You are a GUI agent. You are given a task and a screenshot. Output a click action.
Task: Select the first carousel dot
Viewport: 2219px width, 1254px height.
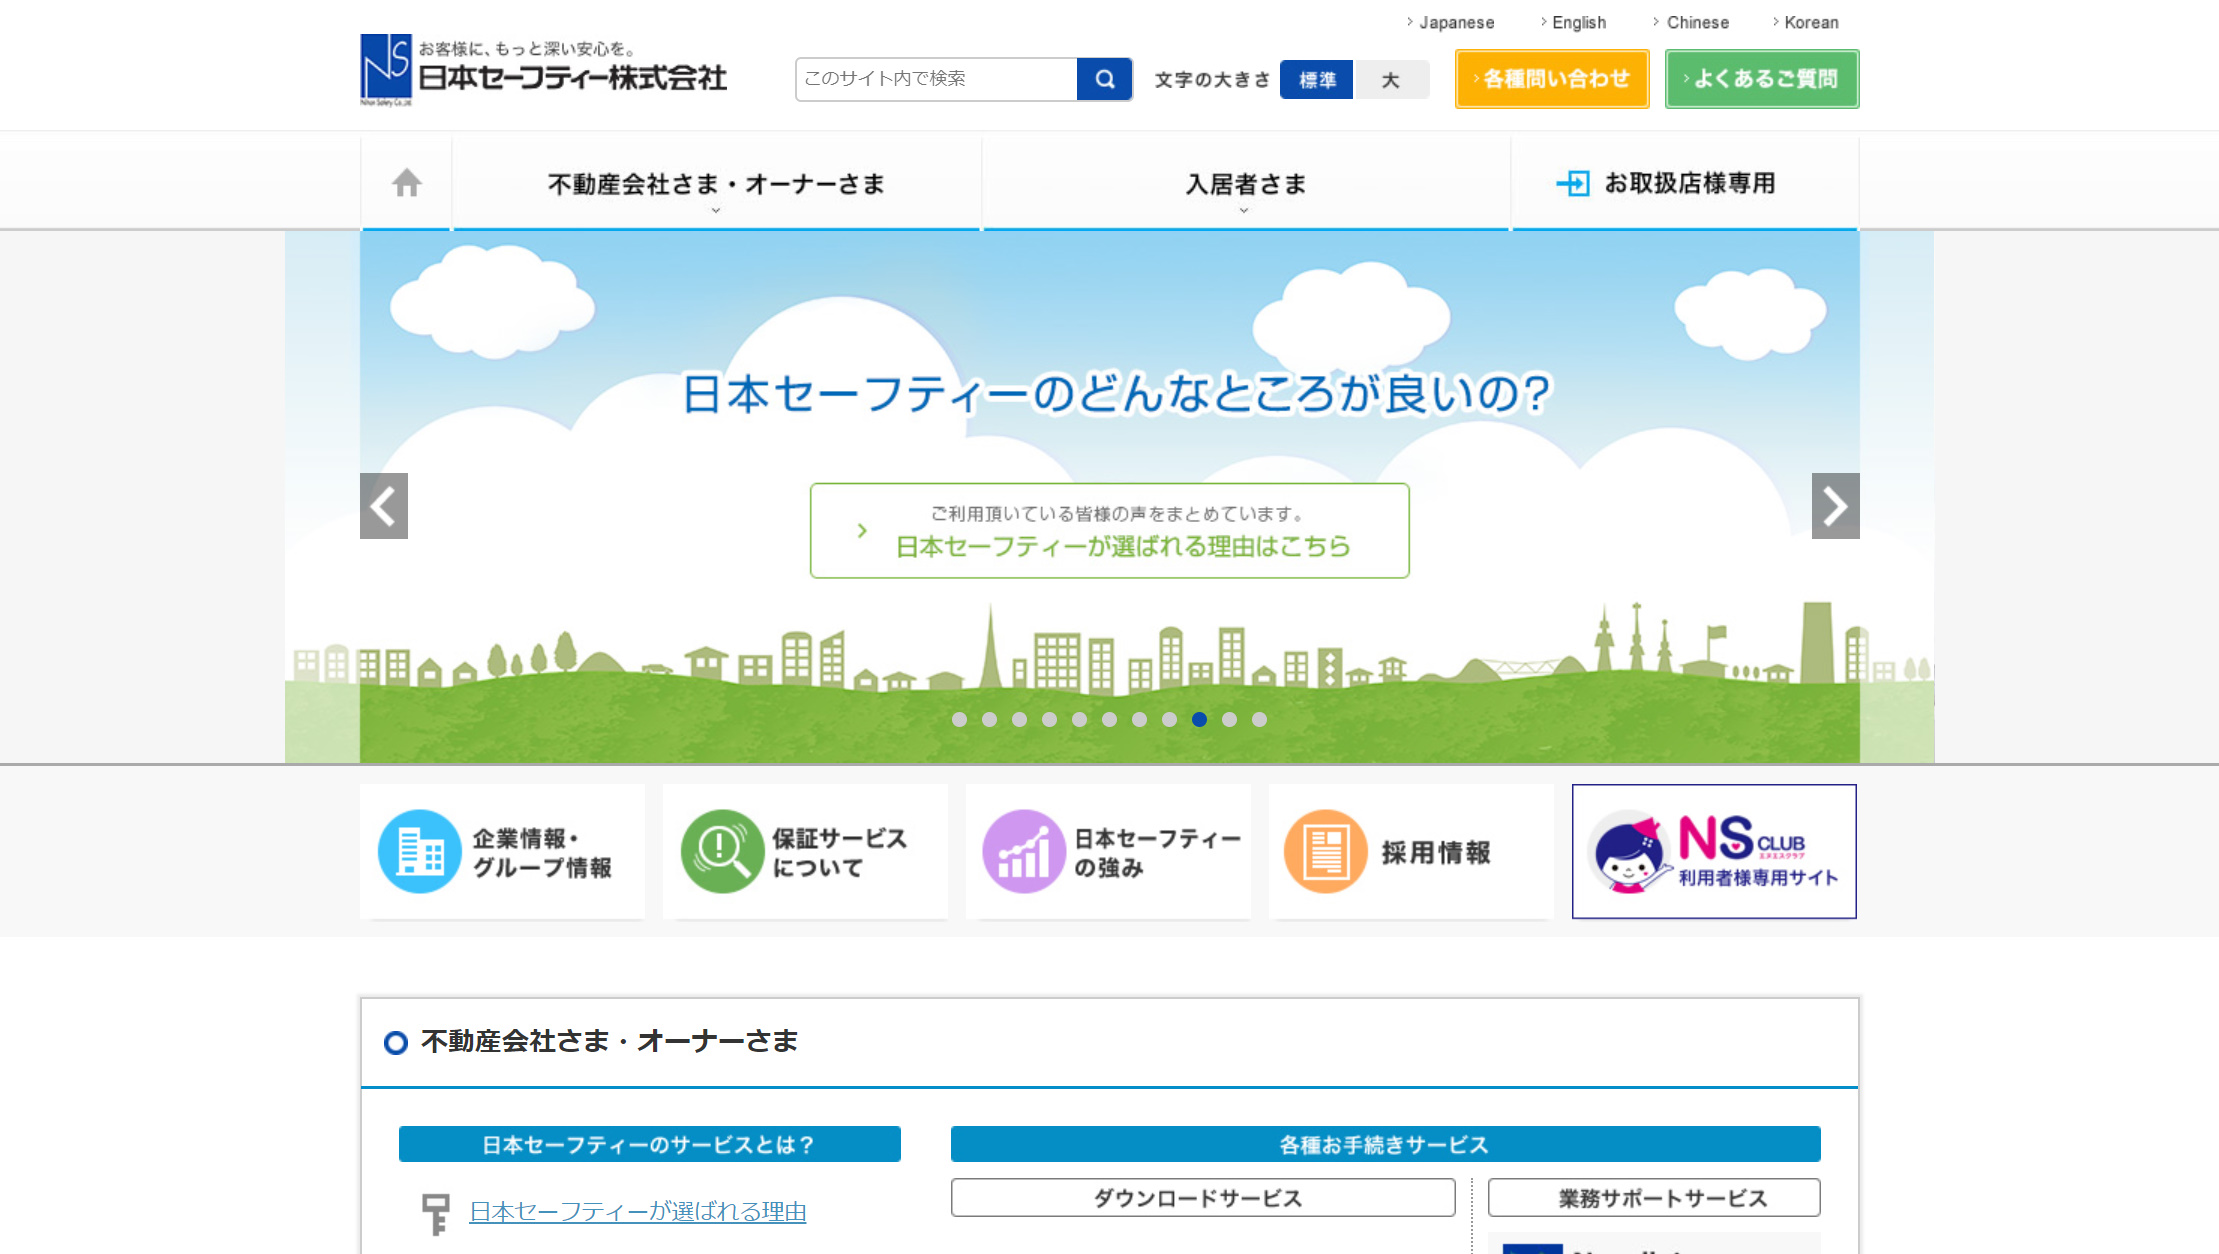(x=959, y=719)
